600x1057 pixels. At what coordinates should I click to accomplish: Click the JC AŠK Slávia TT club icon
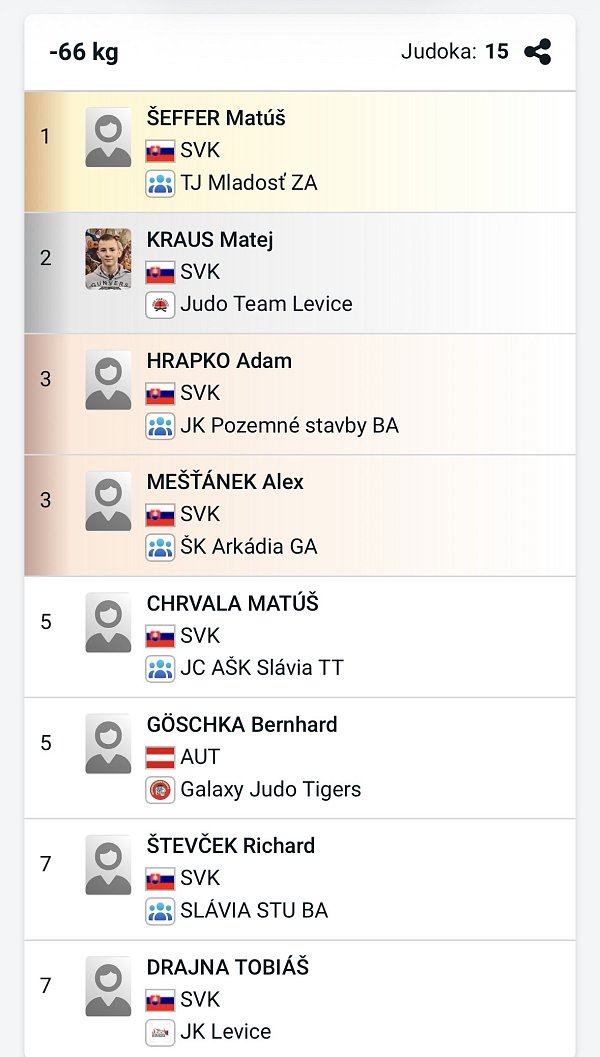[x=160, y=668]
